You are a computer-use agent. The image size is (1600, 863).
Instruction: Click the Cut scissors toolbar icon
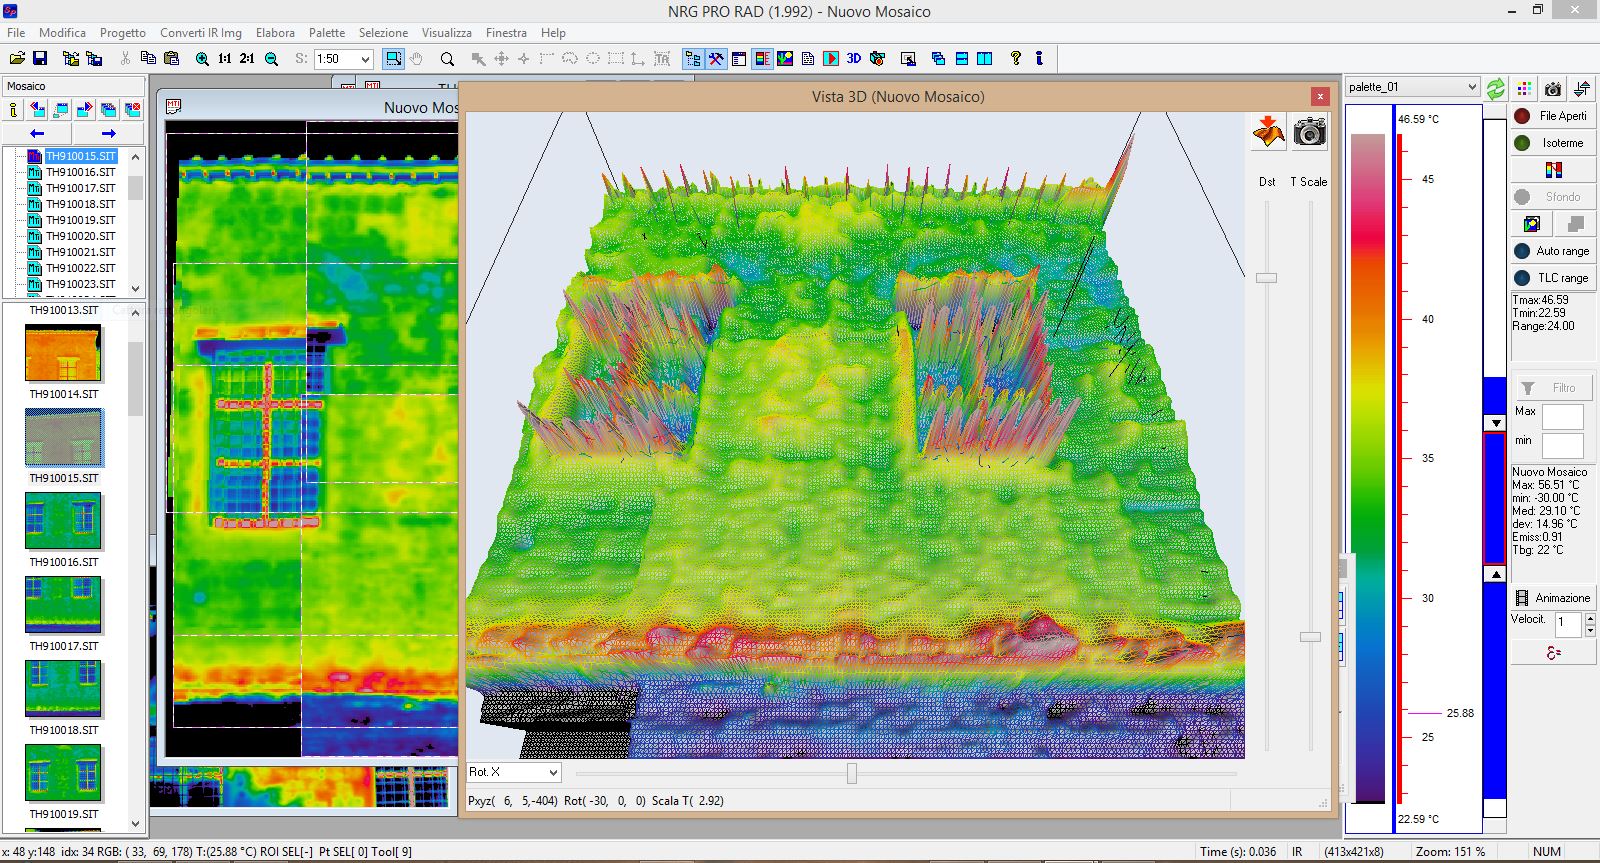(x=125, y=59)
